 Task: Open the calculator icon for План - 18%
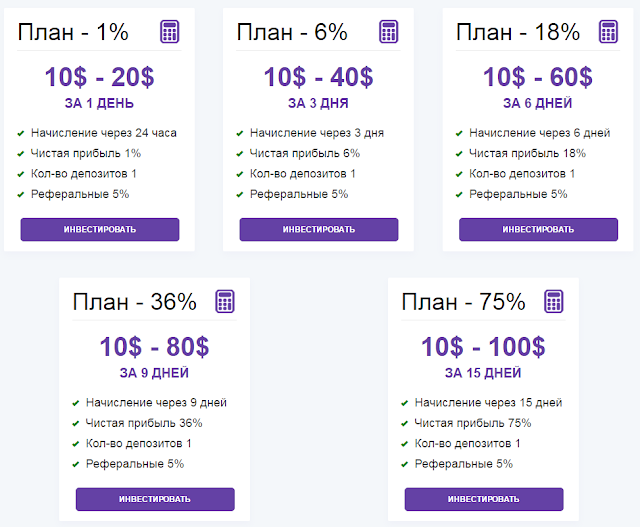tap(608, 31)
